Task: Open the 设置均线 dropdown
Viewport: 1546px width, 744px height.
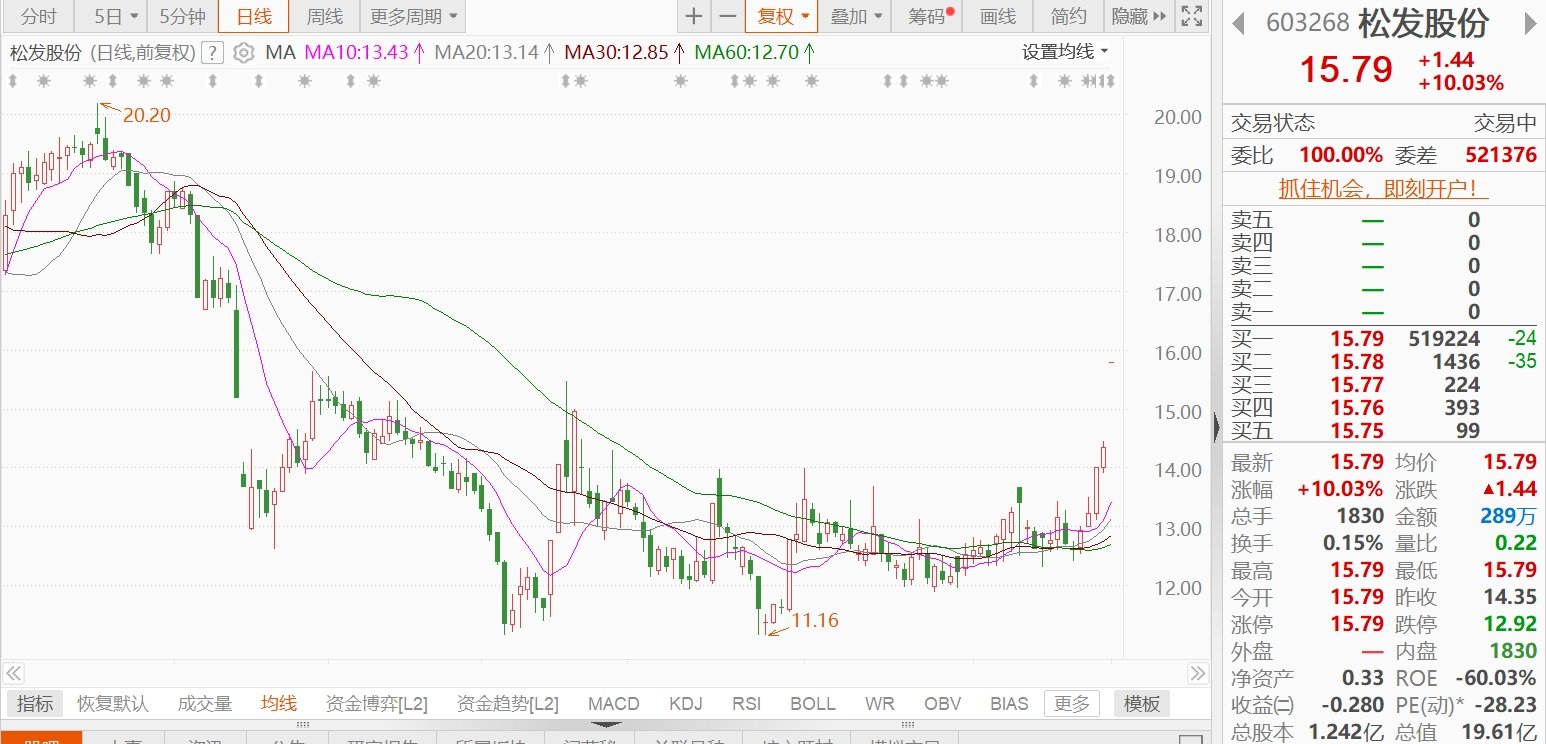Action: pyautogui.click(x=1065, y=52)
